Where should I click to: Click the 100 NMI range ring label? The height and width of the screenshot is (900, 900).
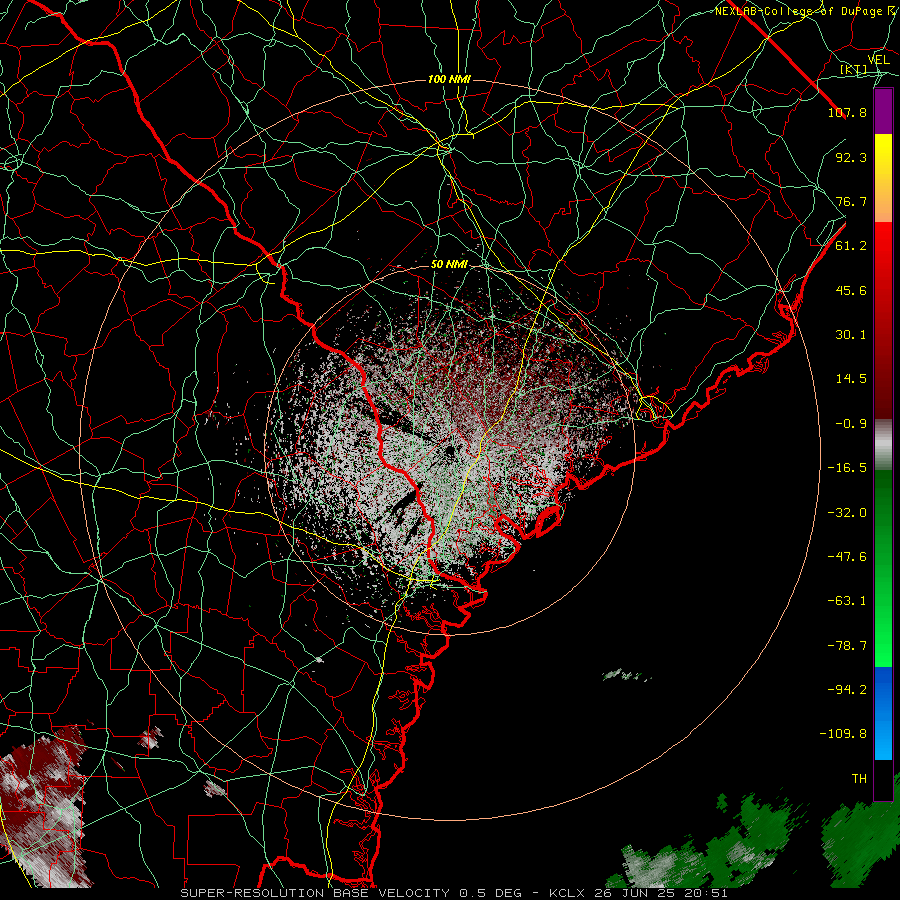click(449, 79)
